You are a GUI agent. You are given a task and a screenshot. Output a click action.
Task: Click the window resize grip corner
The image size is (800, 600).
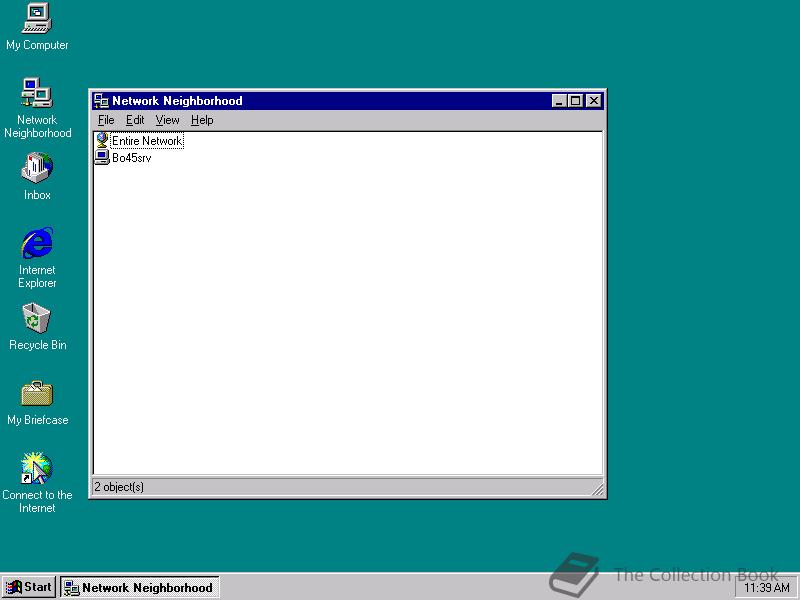coord(598,490)
